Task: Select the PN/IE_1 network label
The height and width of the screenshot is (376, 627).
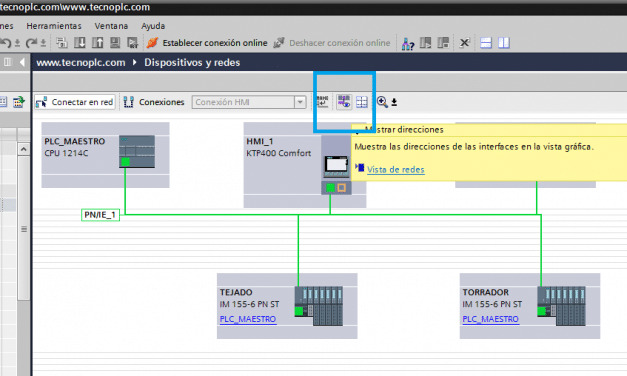Action: (x=100, y=215)
